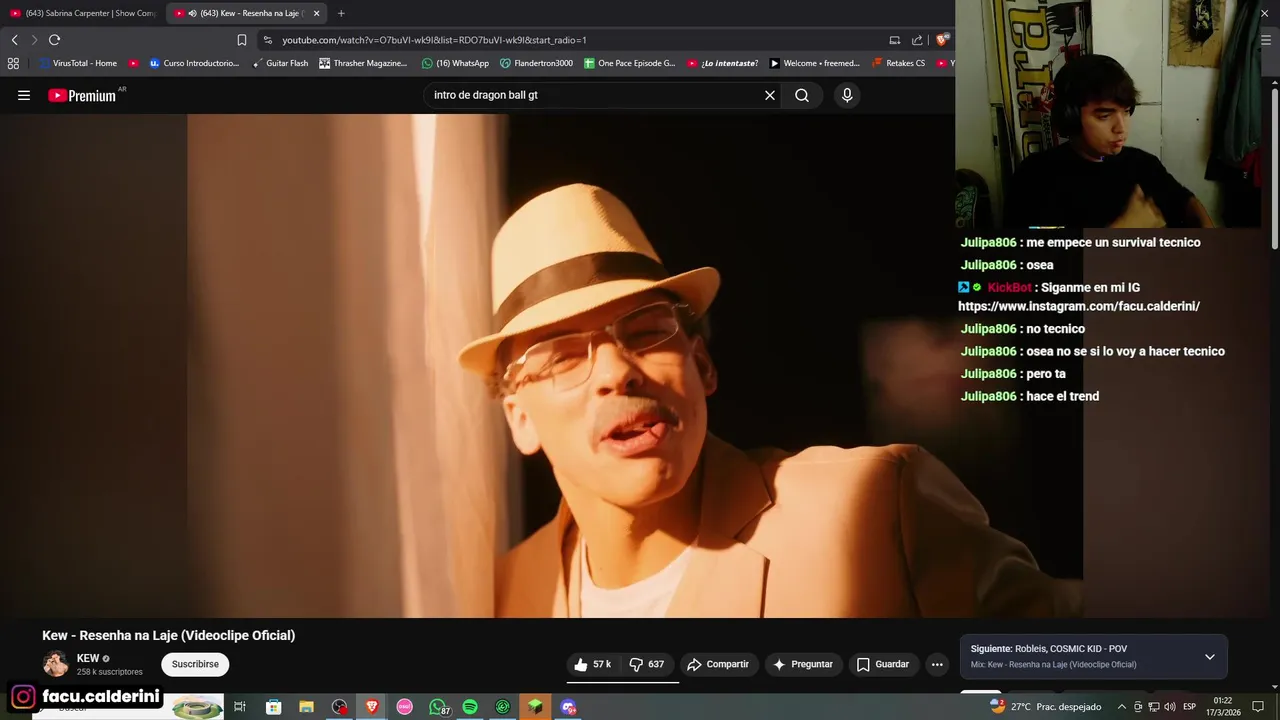Open File Explorer from taskbar
This screenshot has width=1280, height=720.
point(306,707)
